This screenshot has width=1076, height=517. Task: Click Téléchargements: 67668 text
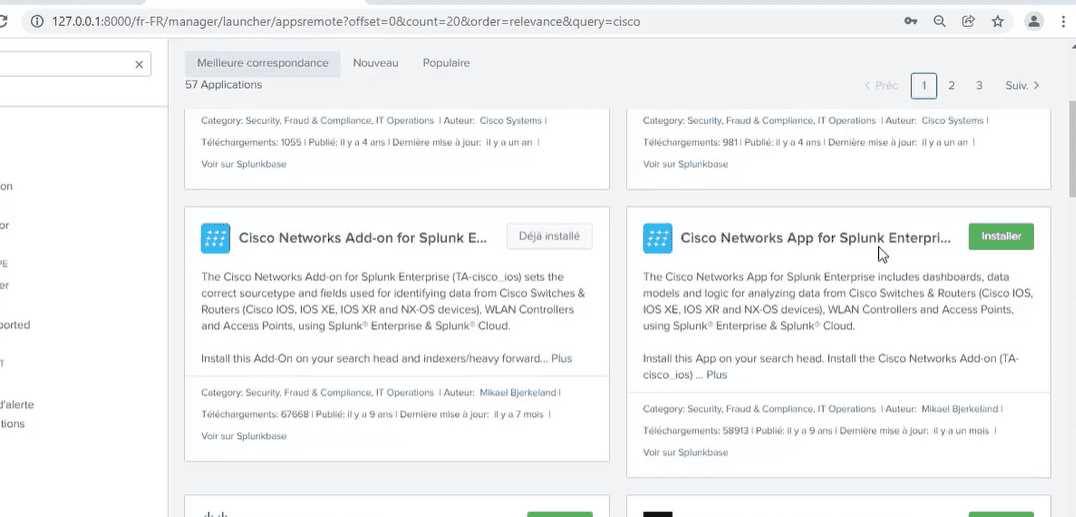pos(255,415)
